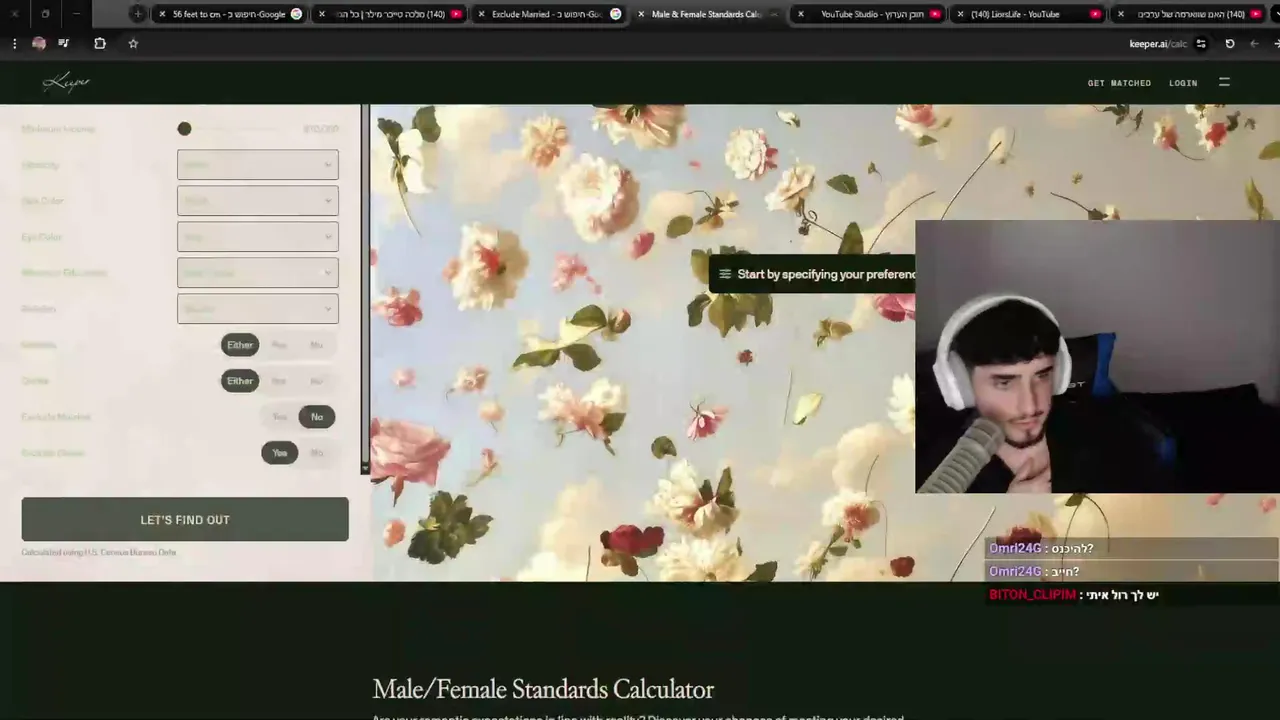Switch to the '56 feet to cm' Google tab
This screenshot has width=1280, height=720.
click(228, 14)
